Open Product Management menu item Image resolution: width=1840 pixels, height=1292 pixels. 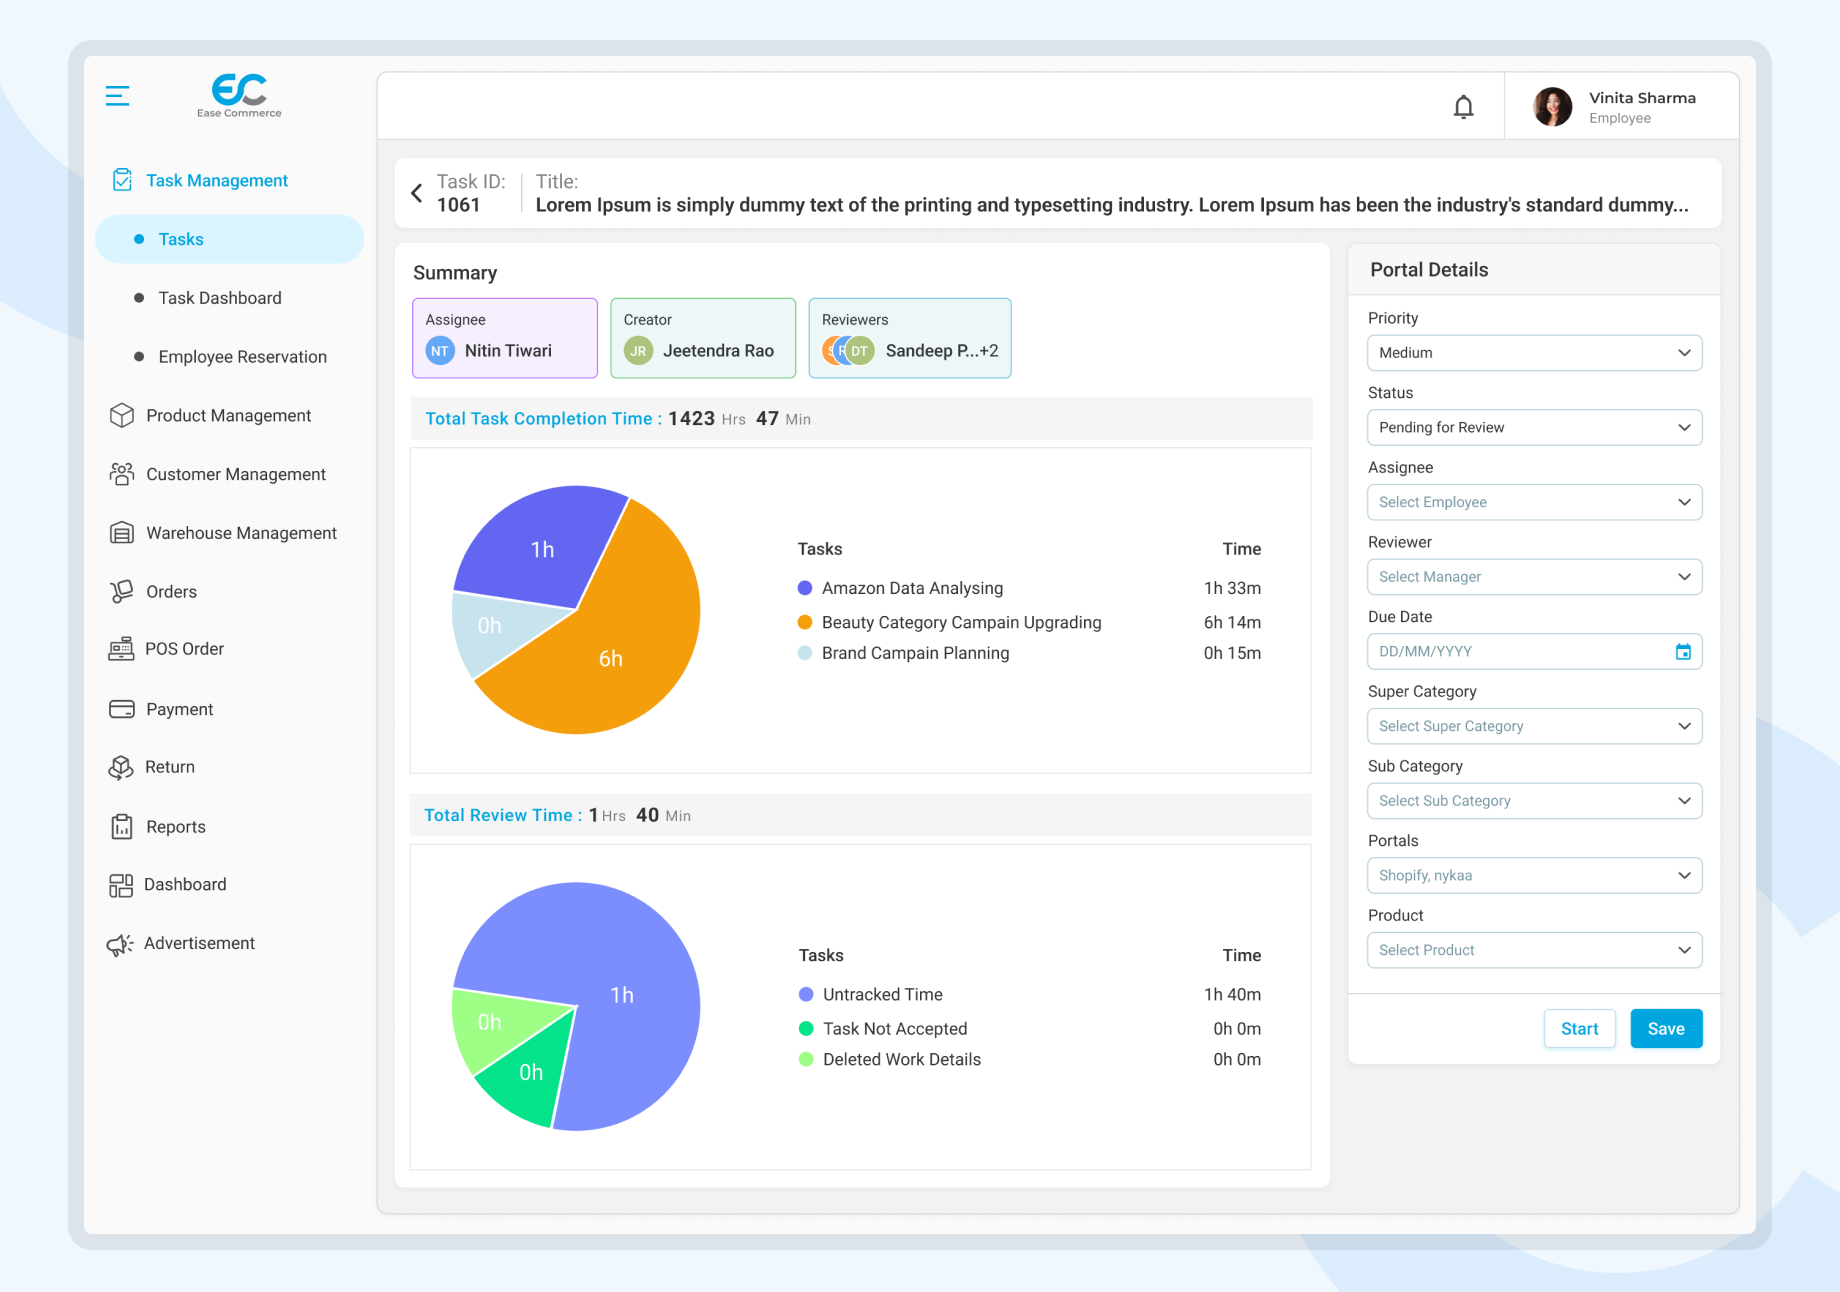[228, 415]
